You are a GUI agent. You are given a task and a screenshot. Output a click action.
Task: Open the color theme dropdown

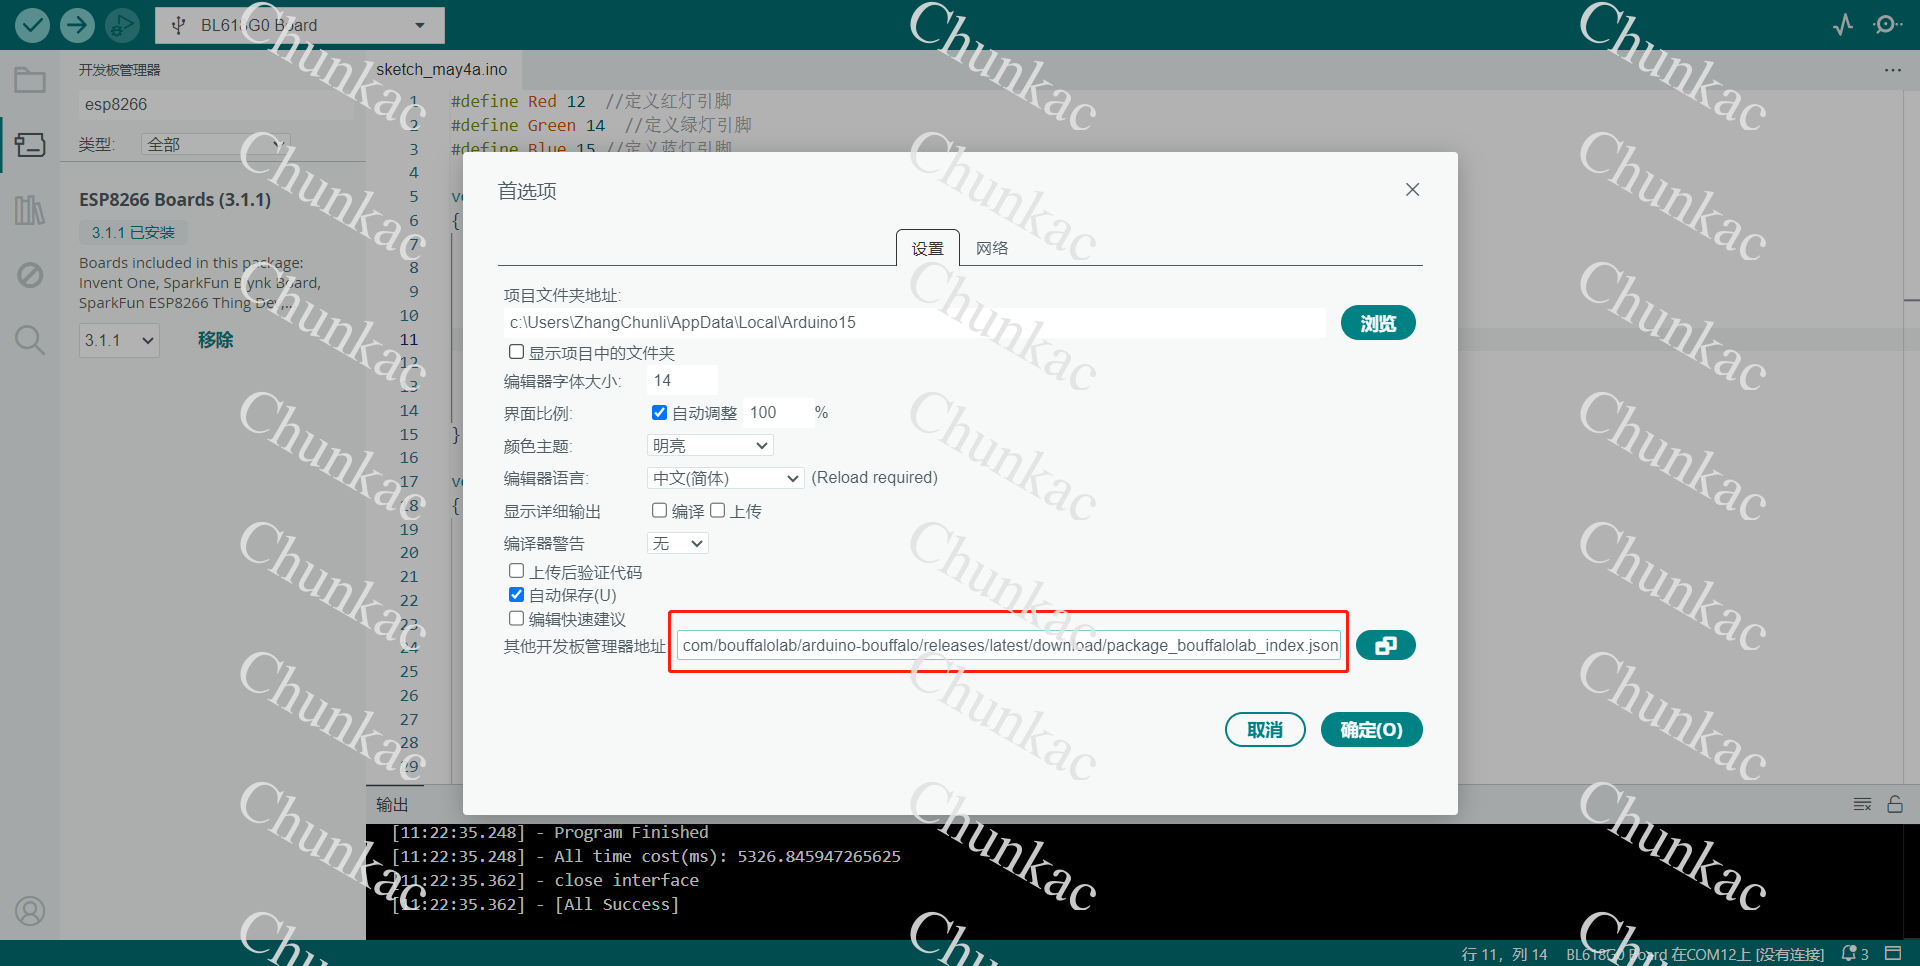pos(710,445)
